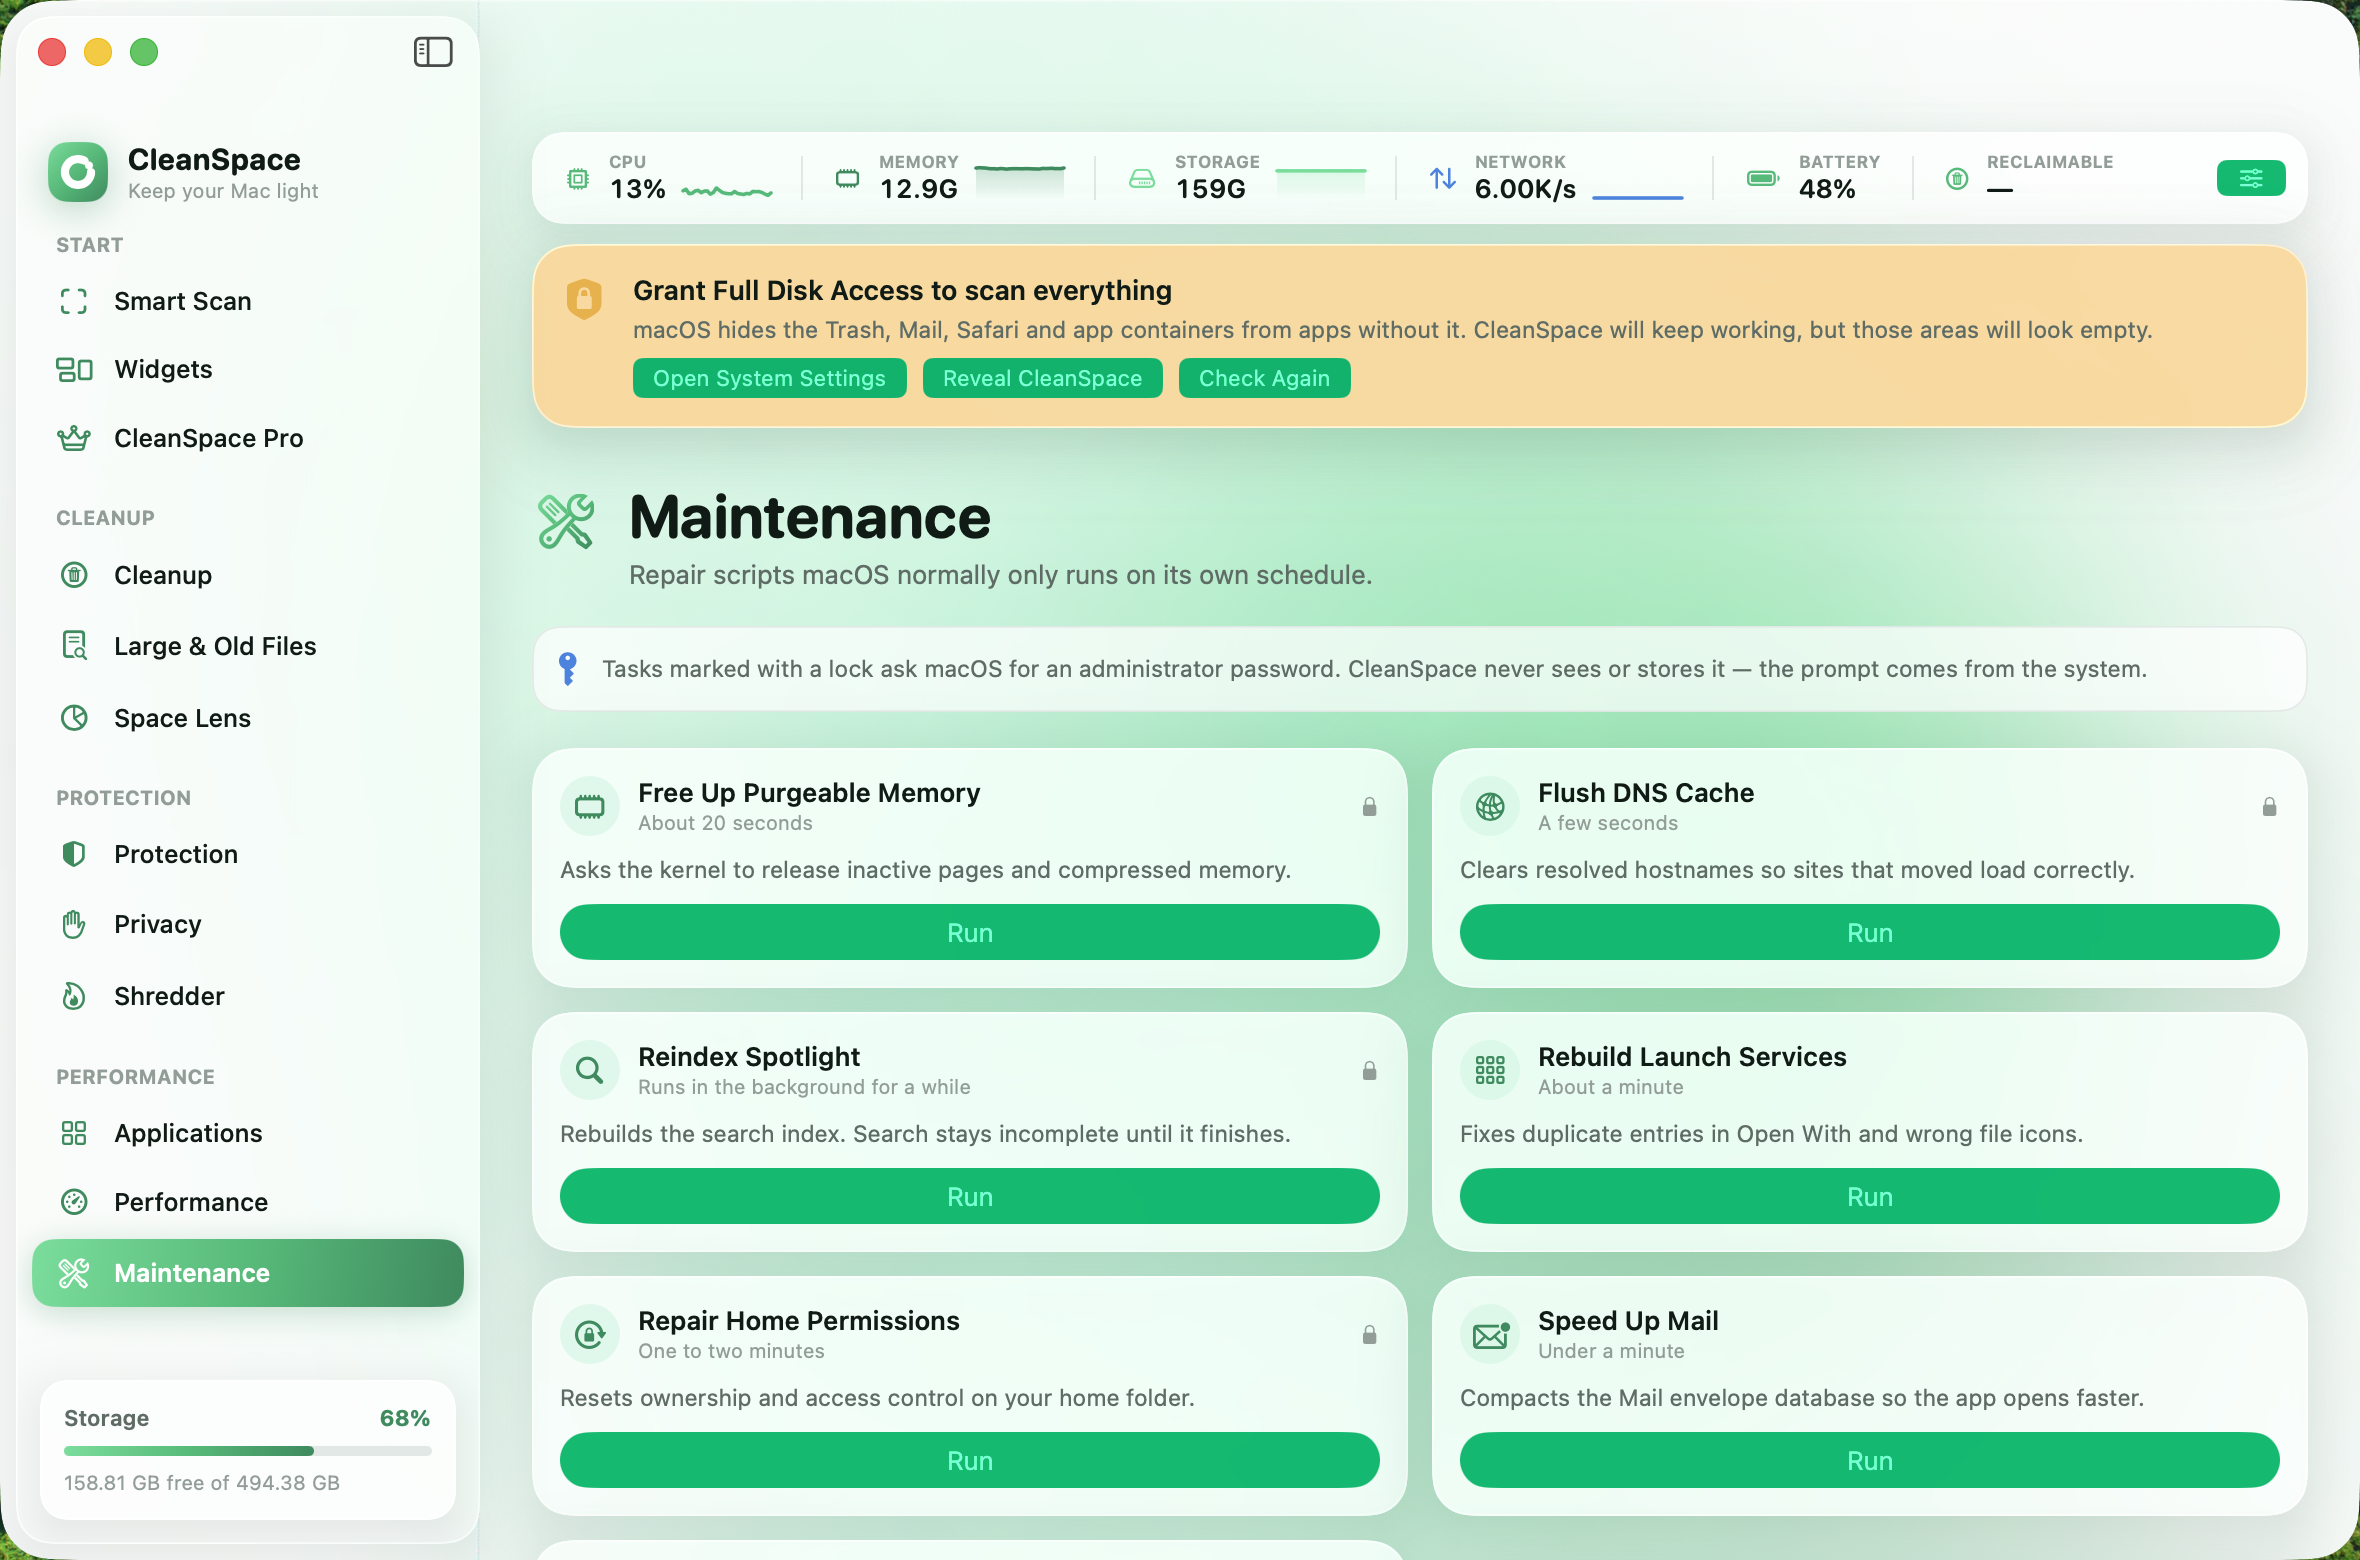Click the lock-rotate icon on Repair Home Permissions

[x=590, y=1334]
